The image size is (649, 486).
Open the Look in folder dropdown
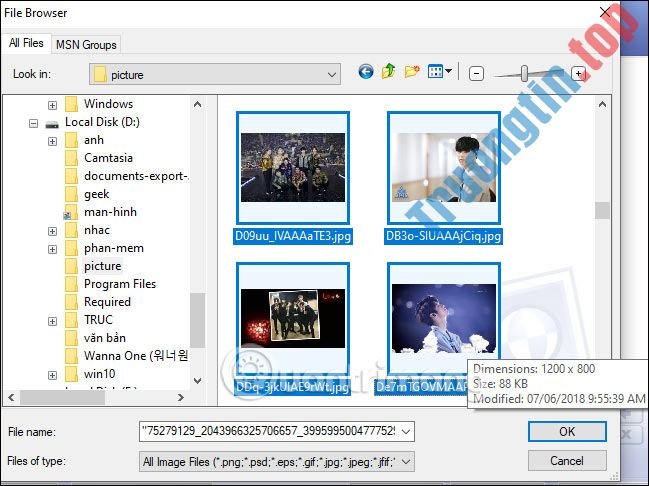[x=215, y=75]
